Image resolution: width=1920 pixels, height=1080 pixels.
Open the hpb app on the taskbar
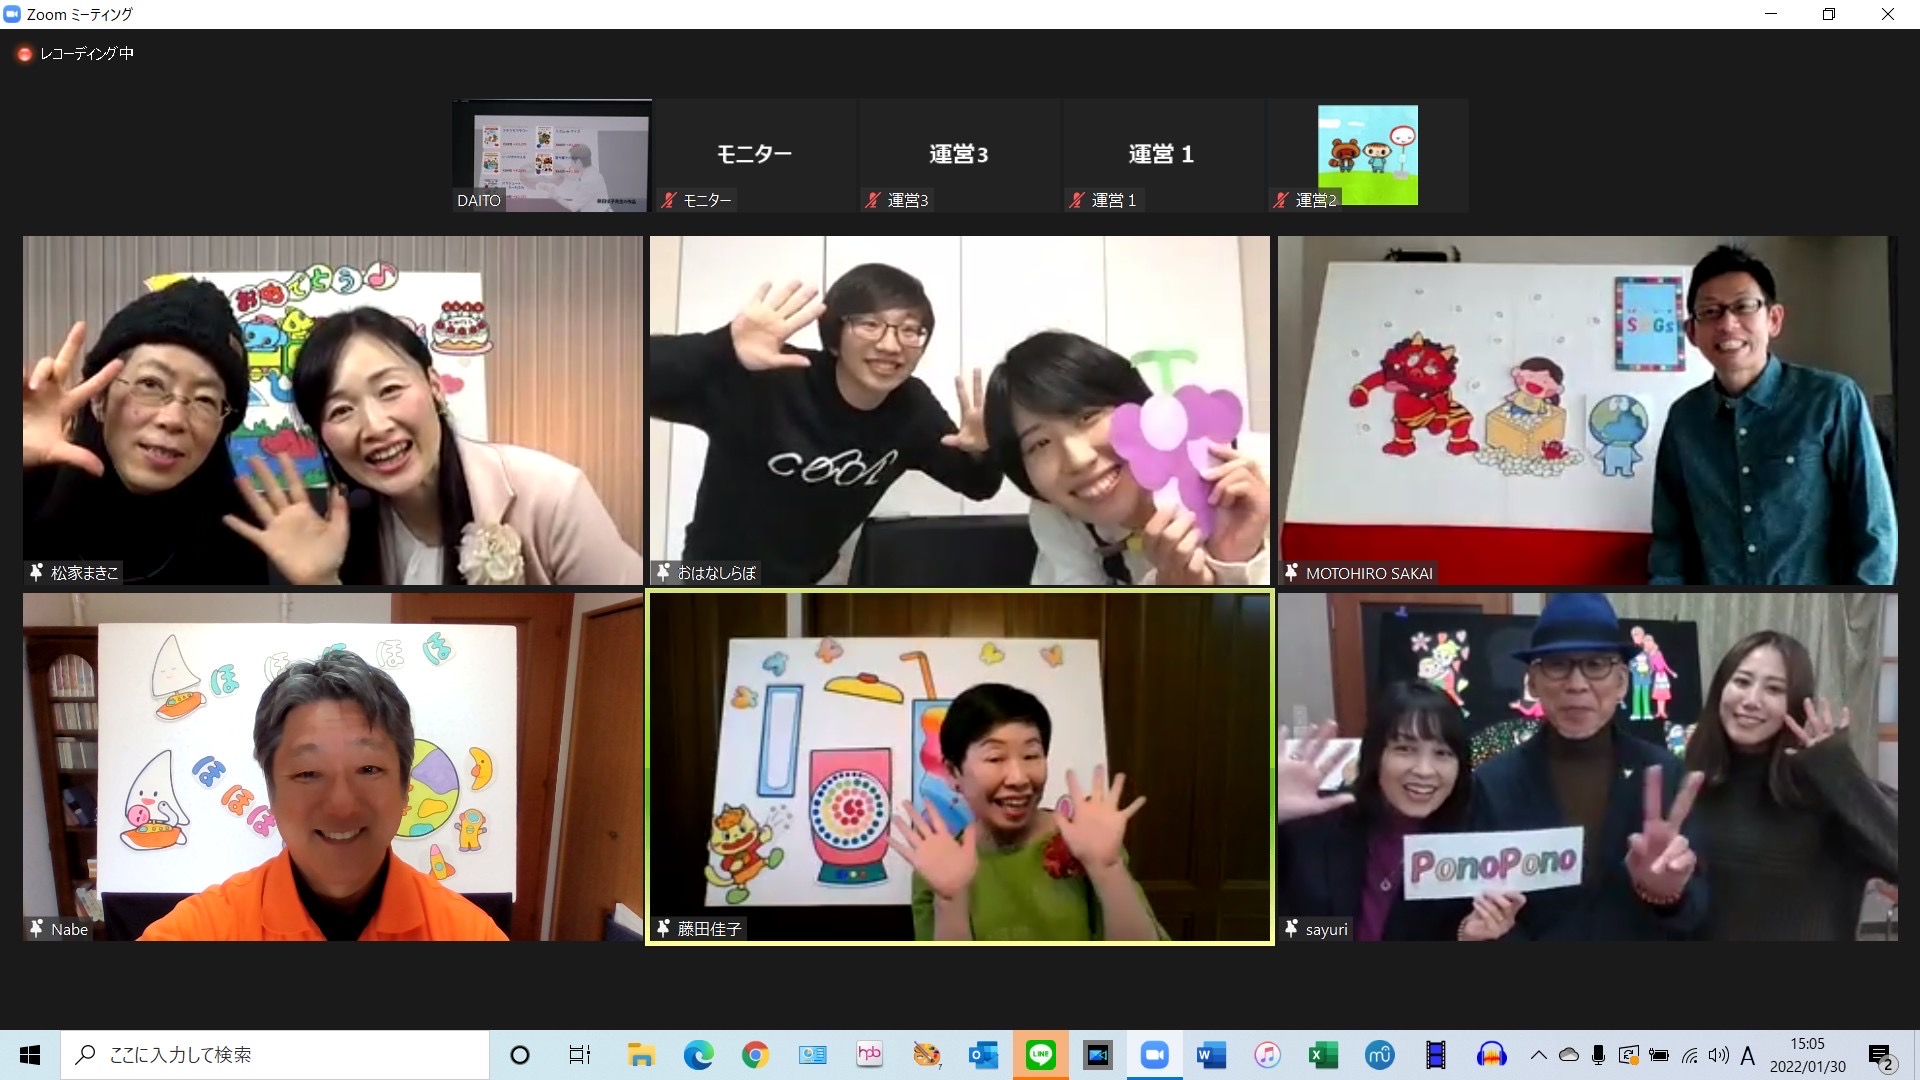[x=869, y=1055]
